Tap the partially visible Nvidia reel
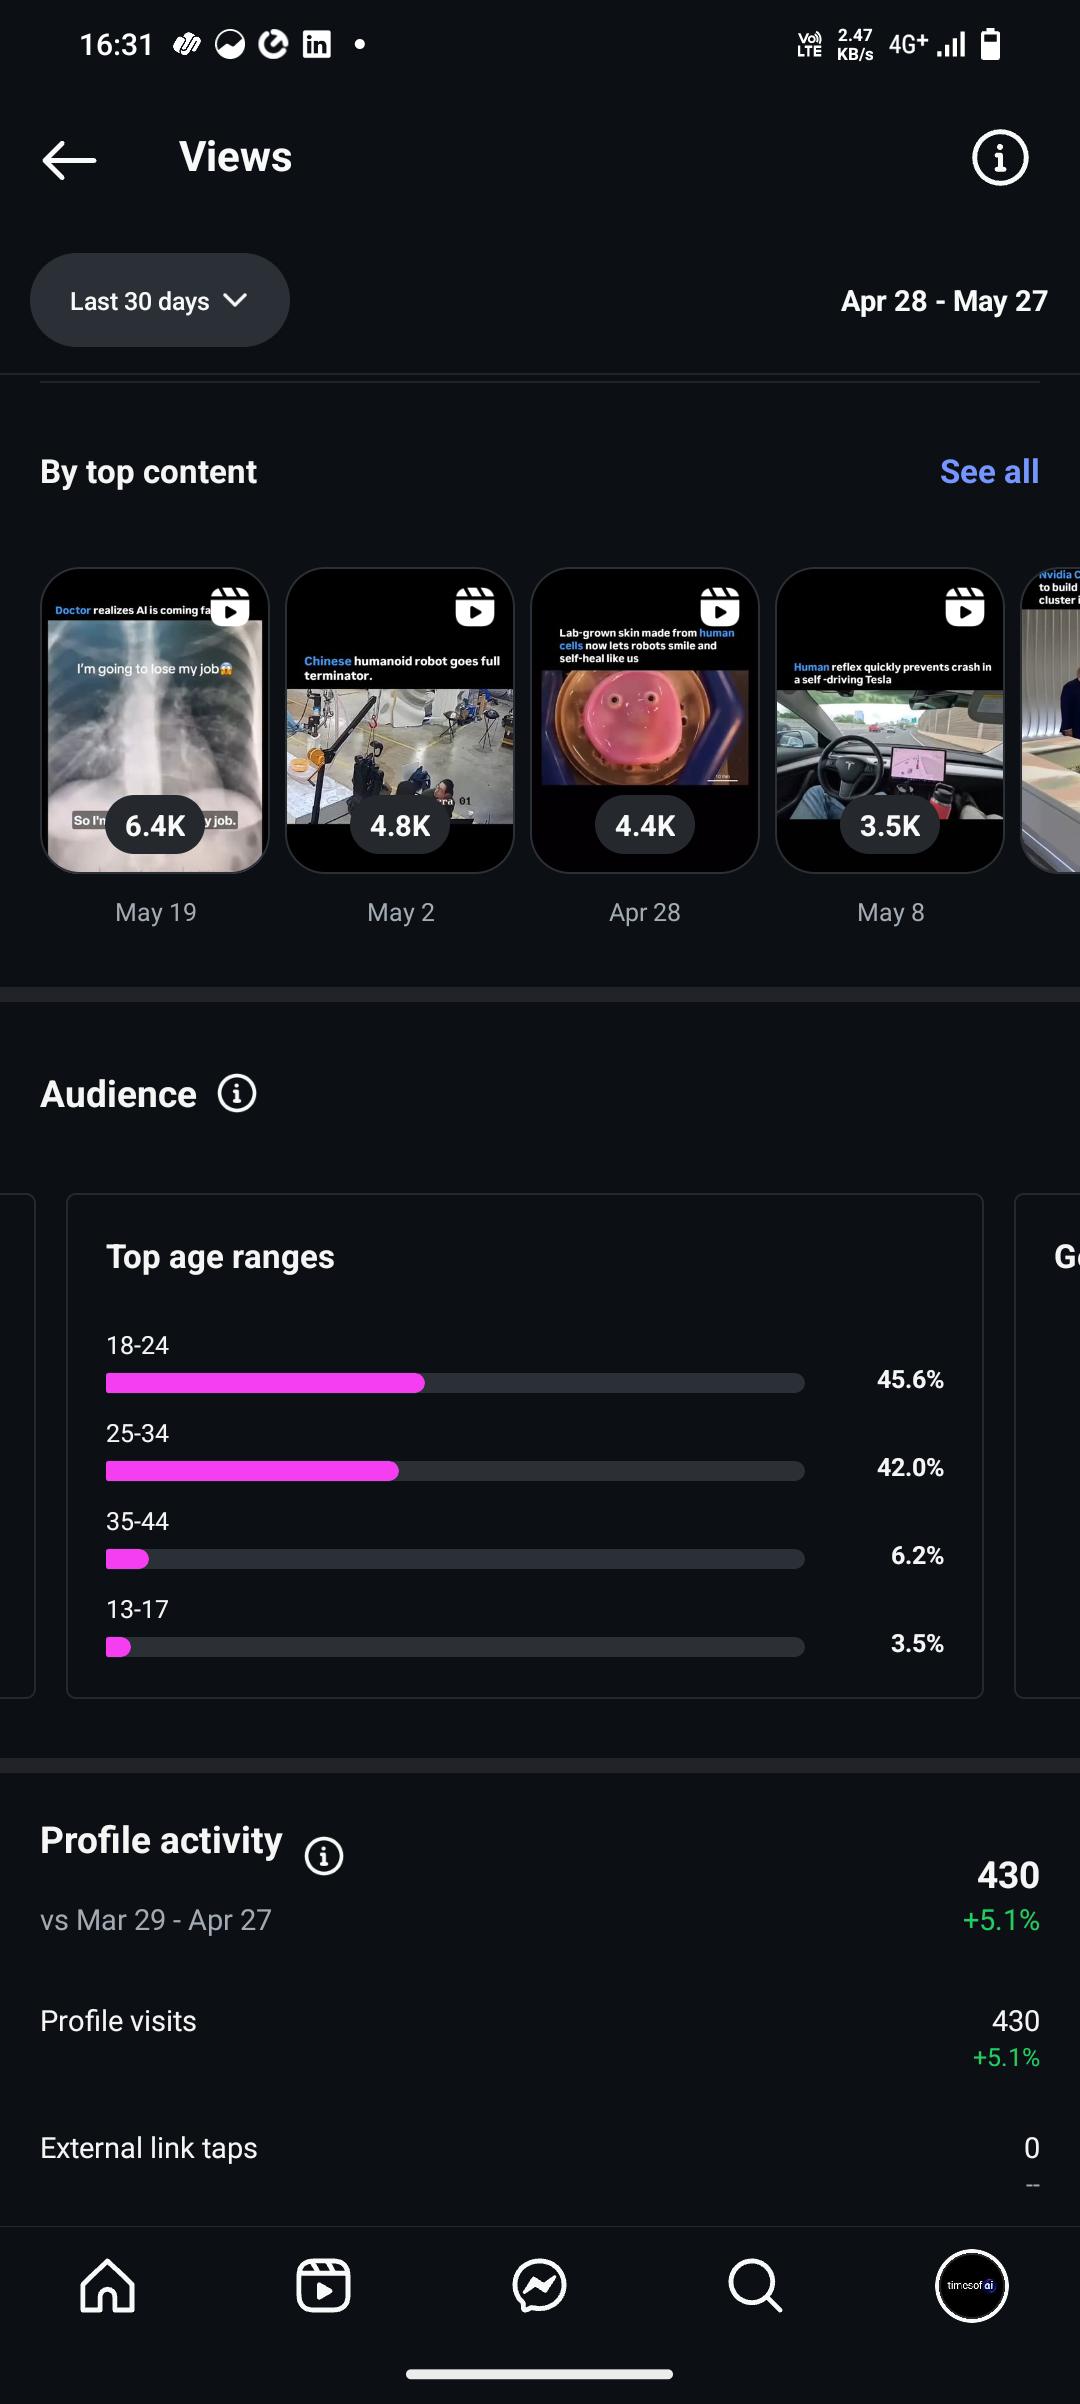This screenshot has height=2404, width=1080. coord(1052,720)
